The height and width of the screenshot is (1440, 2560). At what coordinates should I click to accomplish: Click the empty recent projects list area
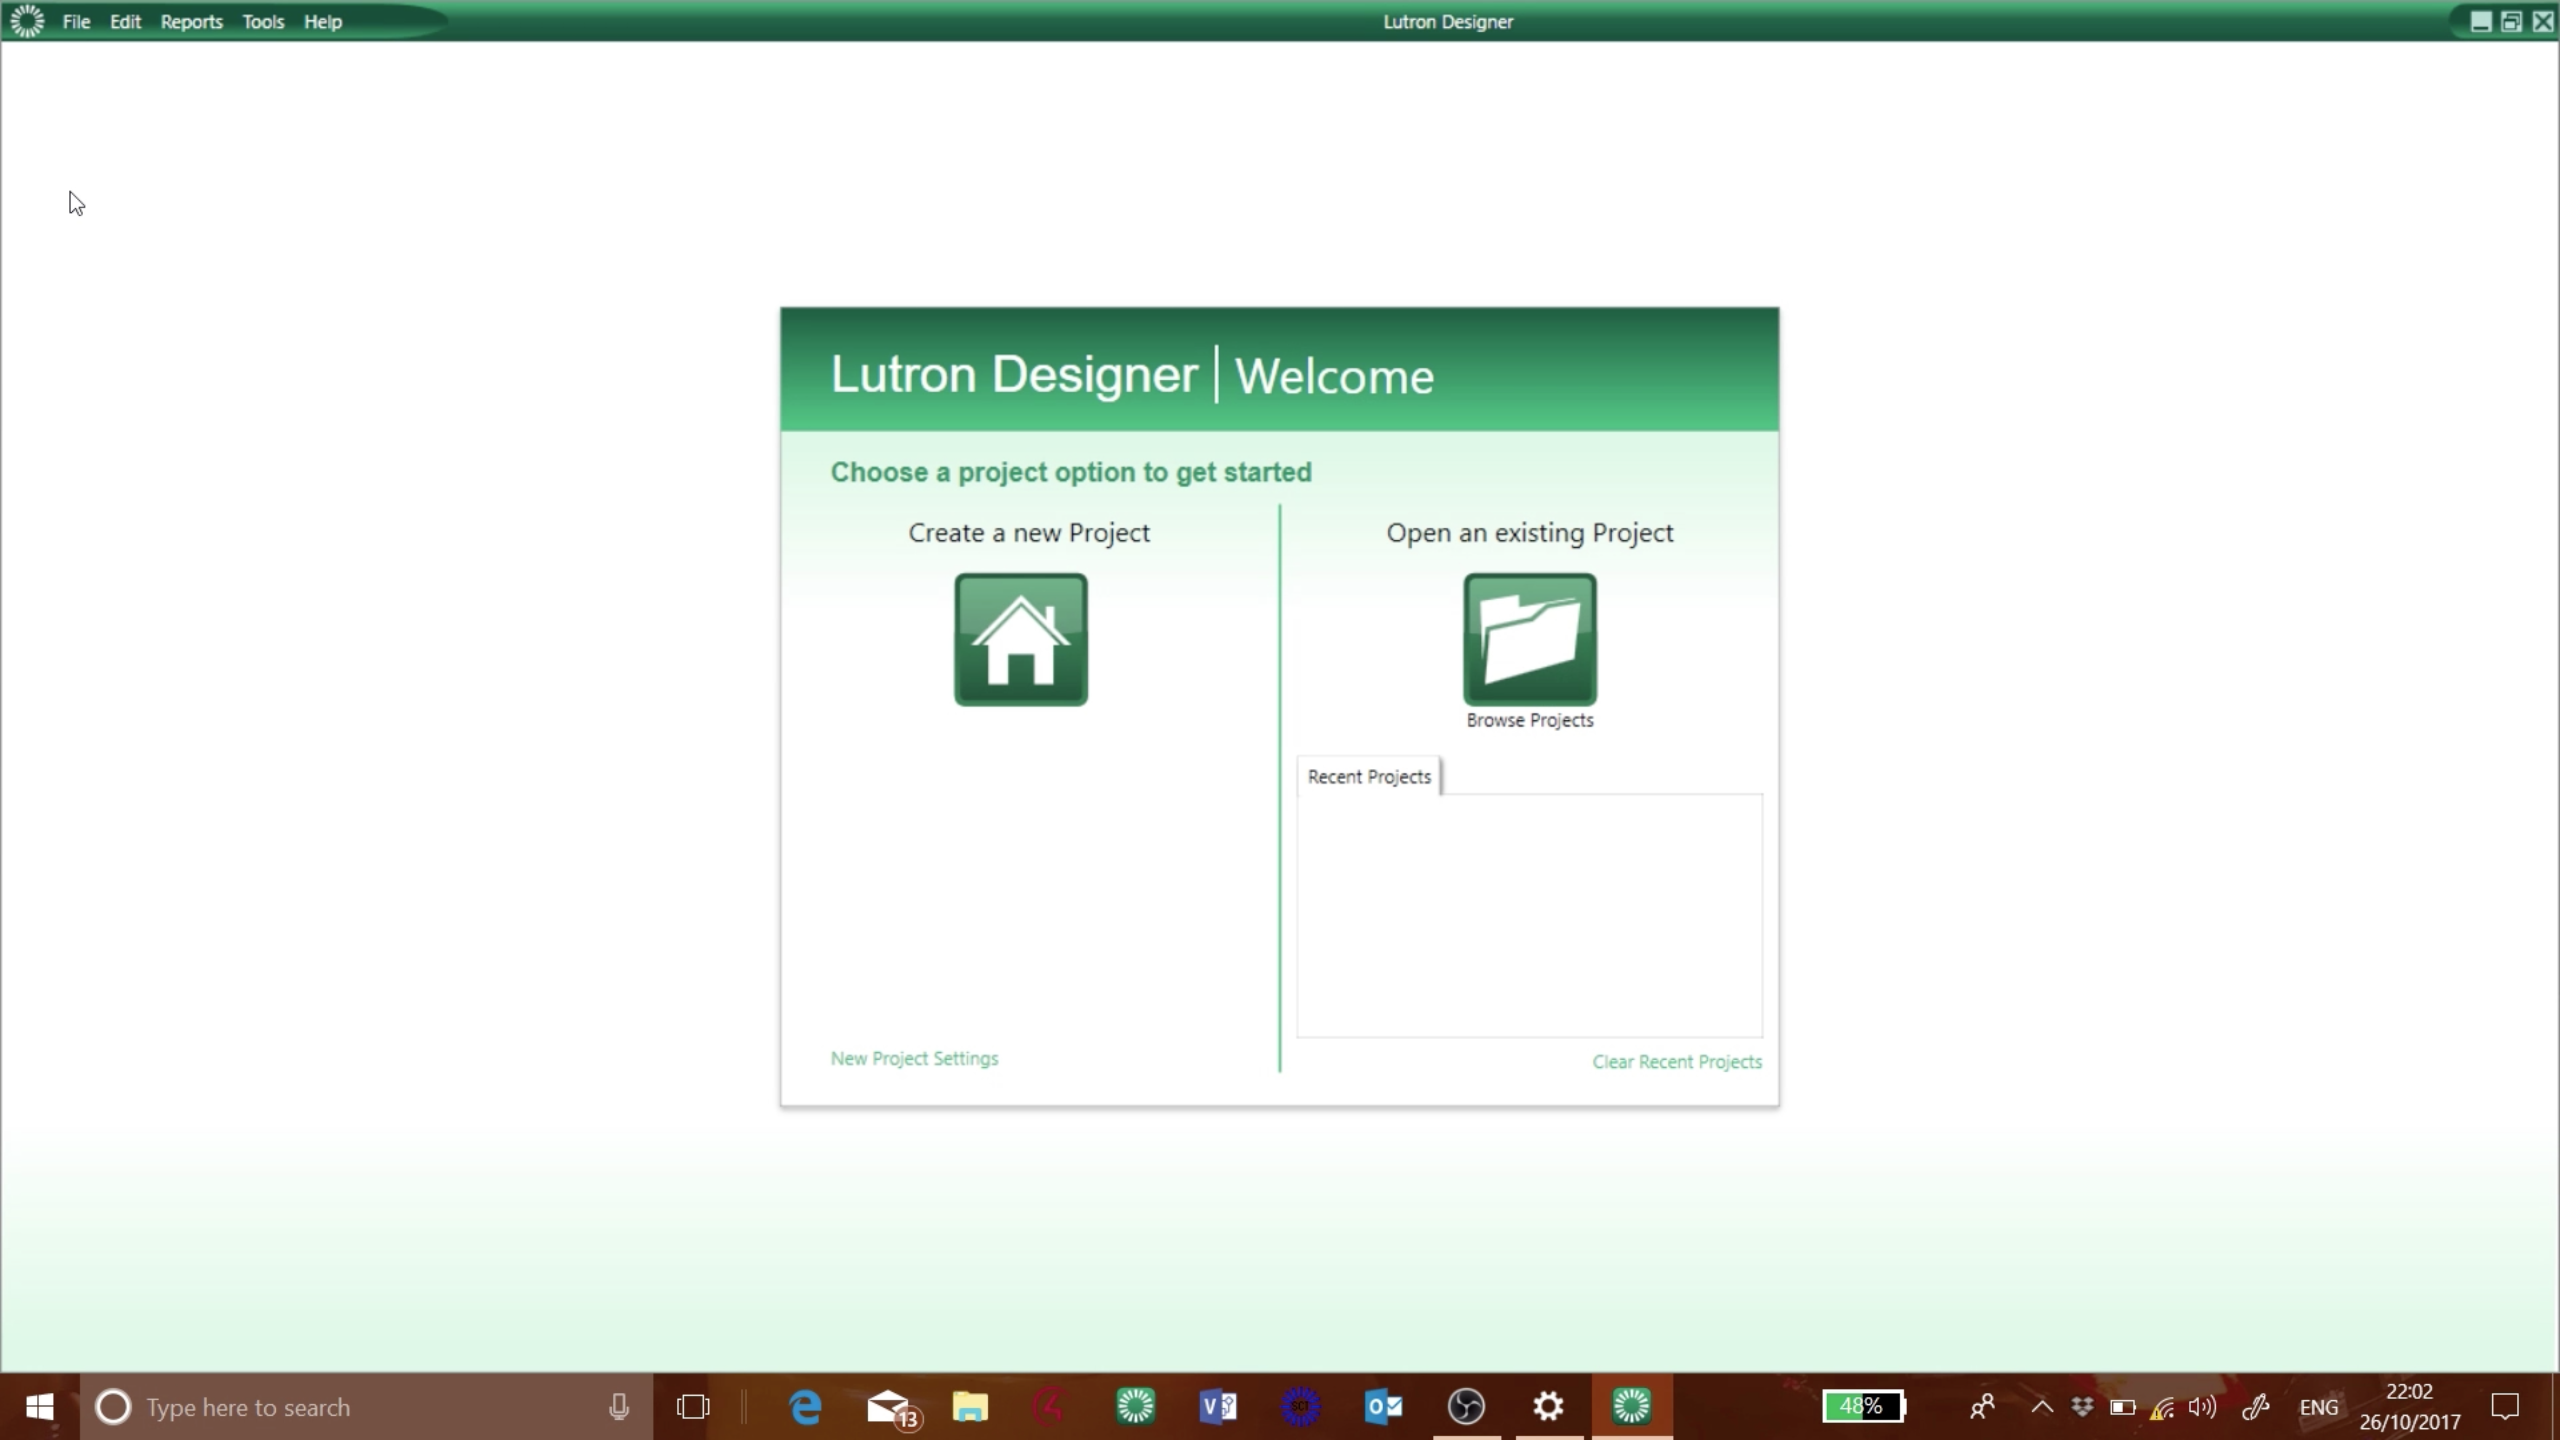click(x=1529, y=915)
